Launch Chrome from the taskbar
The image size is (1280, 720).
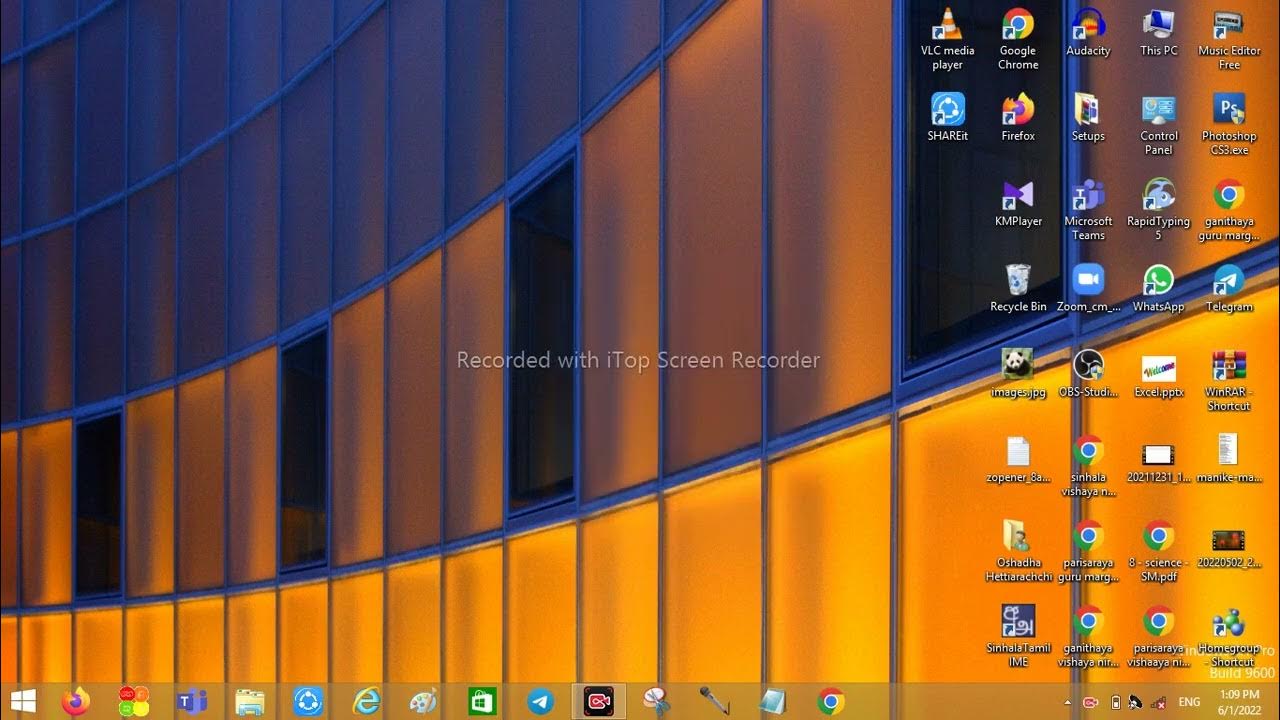coord(830,701)
